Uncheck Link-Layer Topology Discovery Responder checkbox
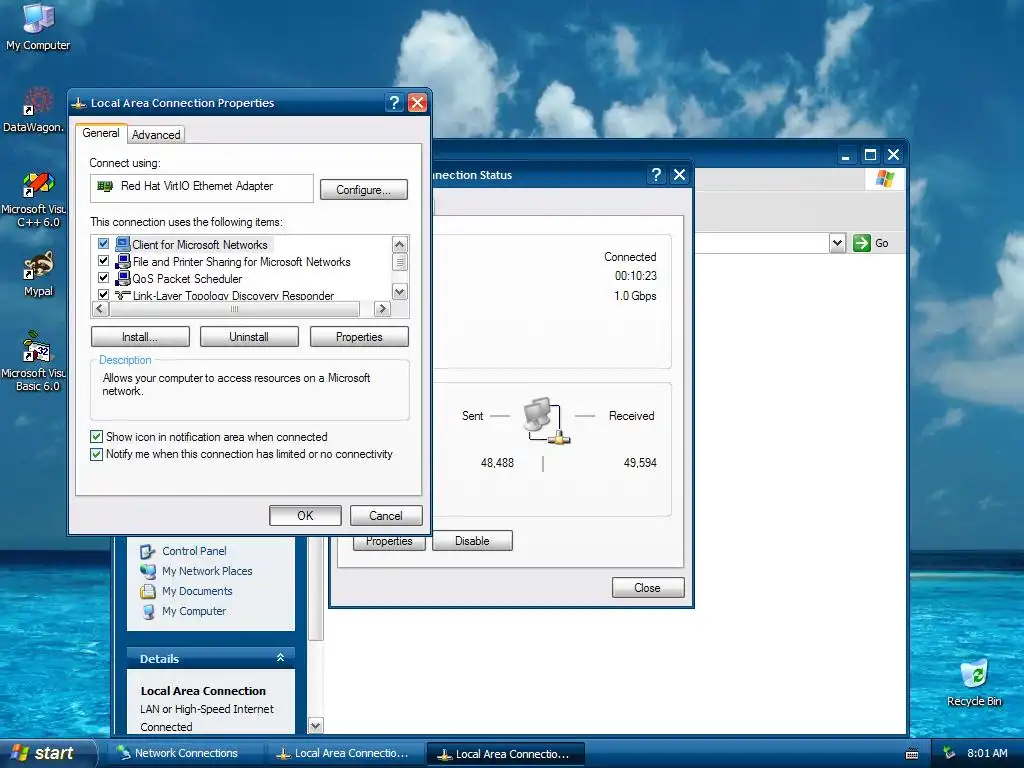The height and width of the screenshot is (768, 1024). (103, 295)
